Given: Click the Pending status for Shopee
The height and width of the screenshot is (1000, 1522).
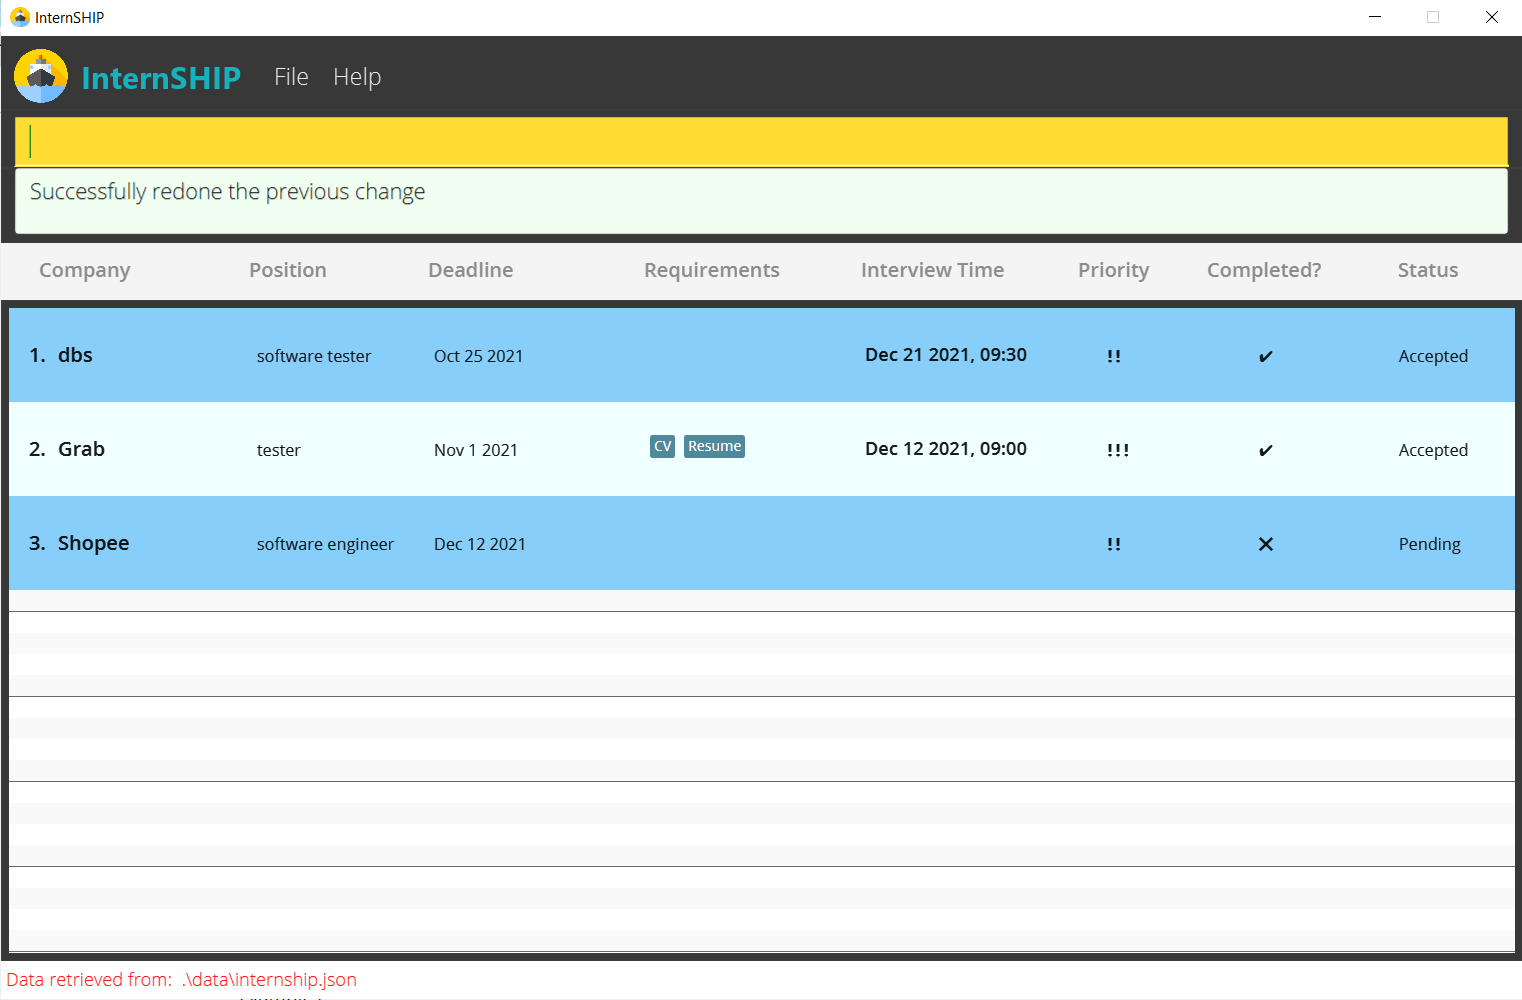Looking at the screenshot, I should tap(1429, 544).
